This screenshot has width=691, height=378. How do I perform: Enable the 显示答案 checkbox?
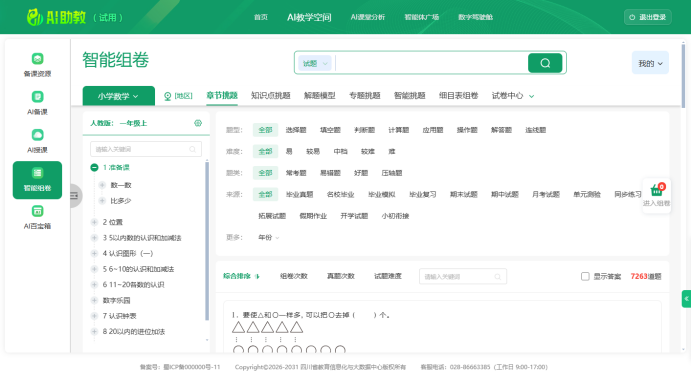coord(585,276)
